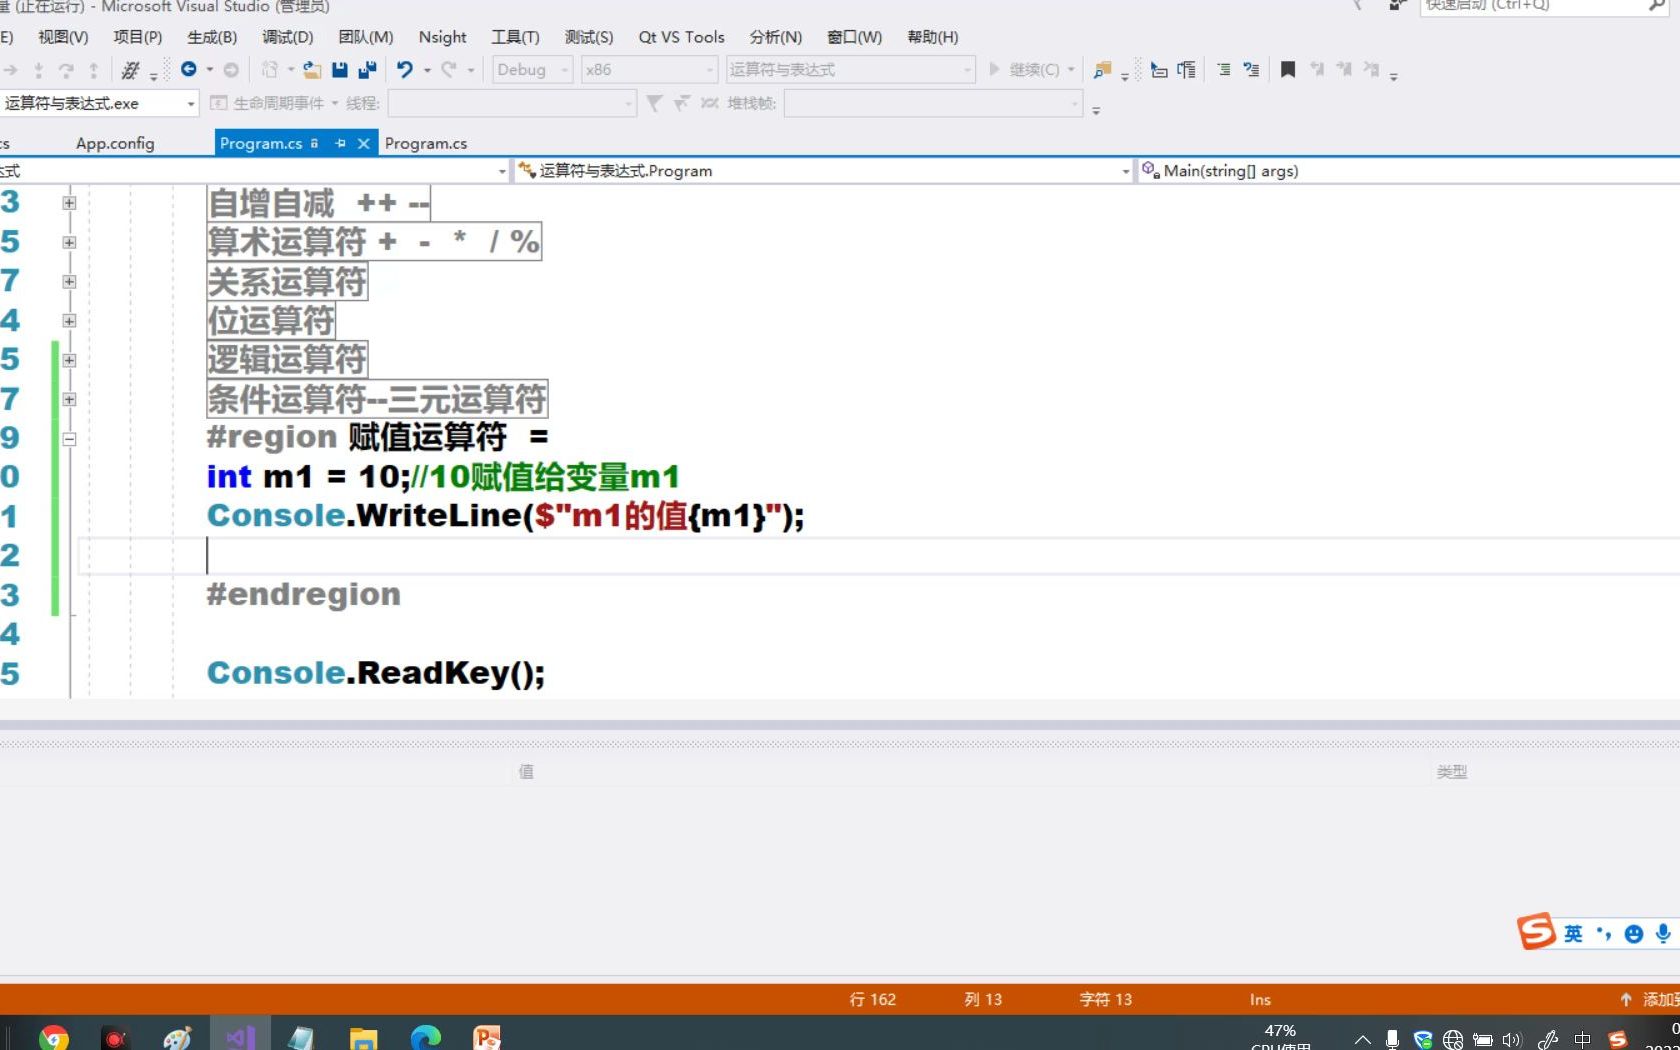The height and width of the screenshot is (1050, 1680).
Task: Save the current file with disk icon
Action: point(340,69)
